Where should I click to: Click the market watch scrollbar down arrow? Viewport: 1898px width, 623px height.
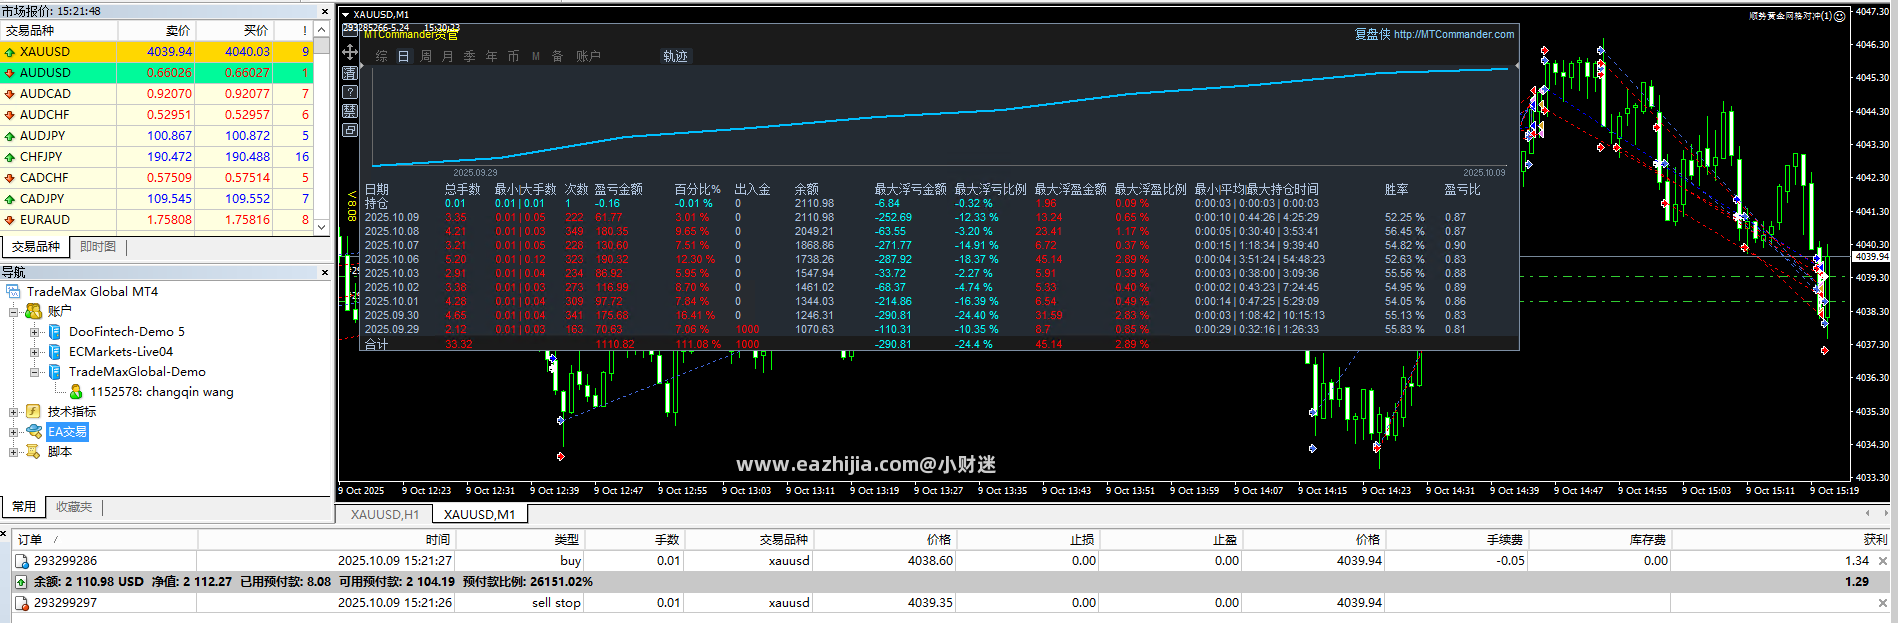(322, 227)
